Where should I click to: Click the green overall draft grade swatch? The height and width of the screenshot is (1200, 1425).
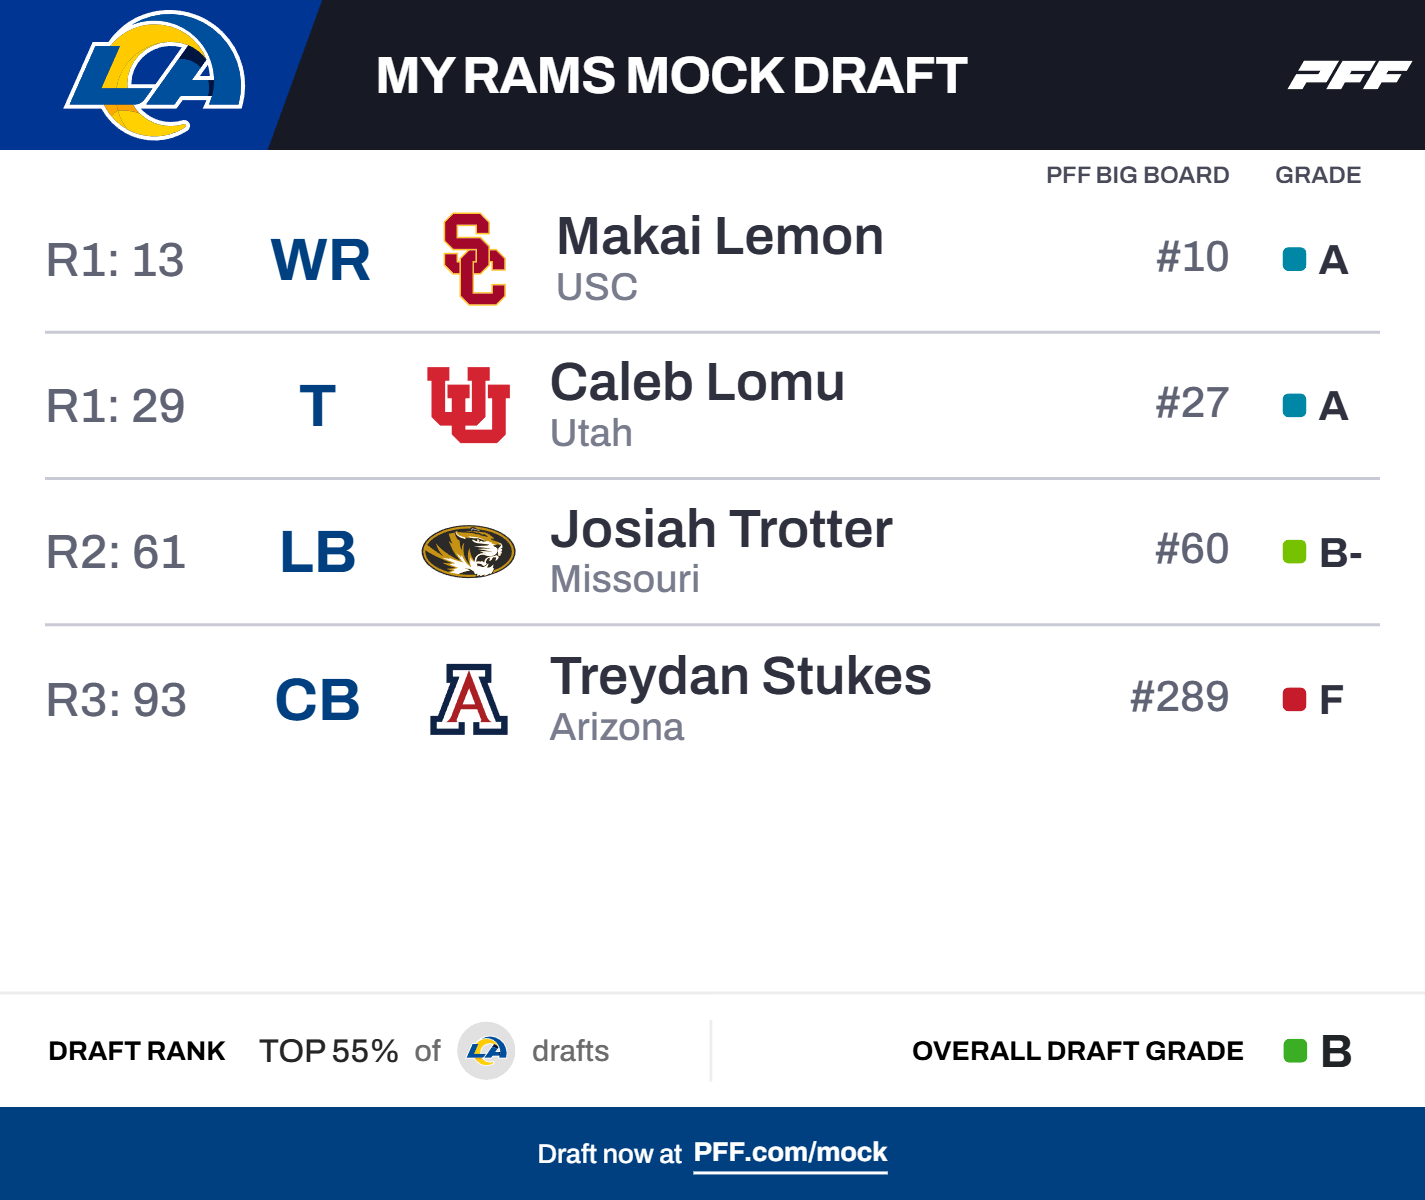tap(1295, 1051)
